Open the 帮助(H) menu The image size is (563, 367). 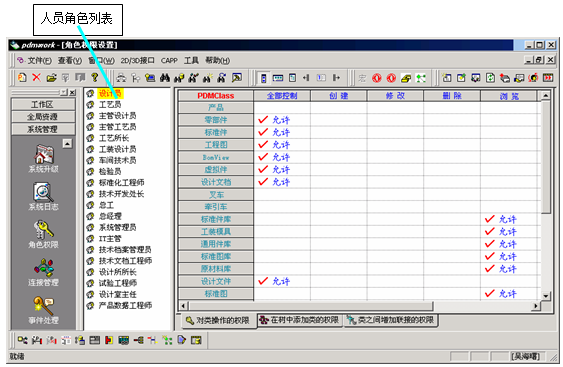point(218,61)
